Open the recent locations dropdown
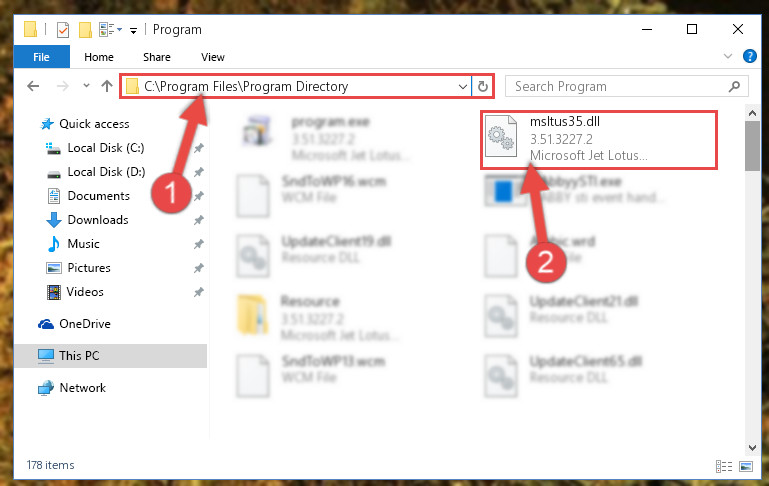Viewport: 769px width, 486px height. point(86,86)
